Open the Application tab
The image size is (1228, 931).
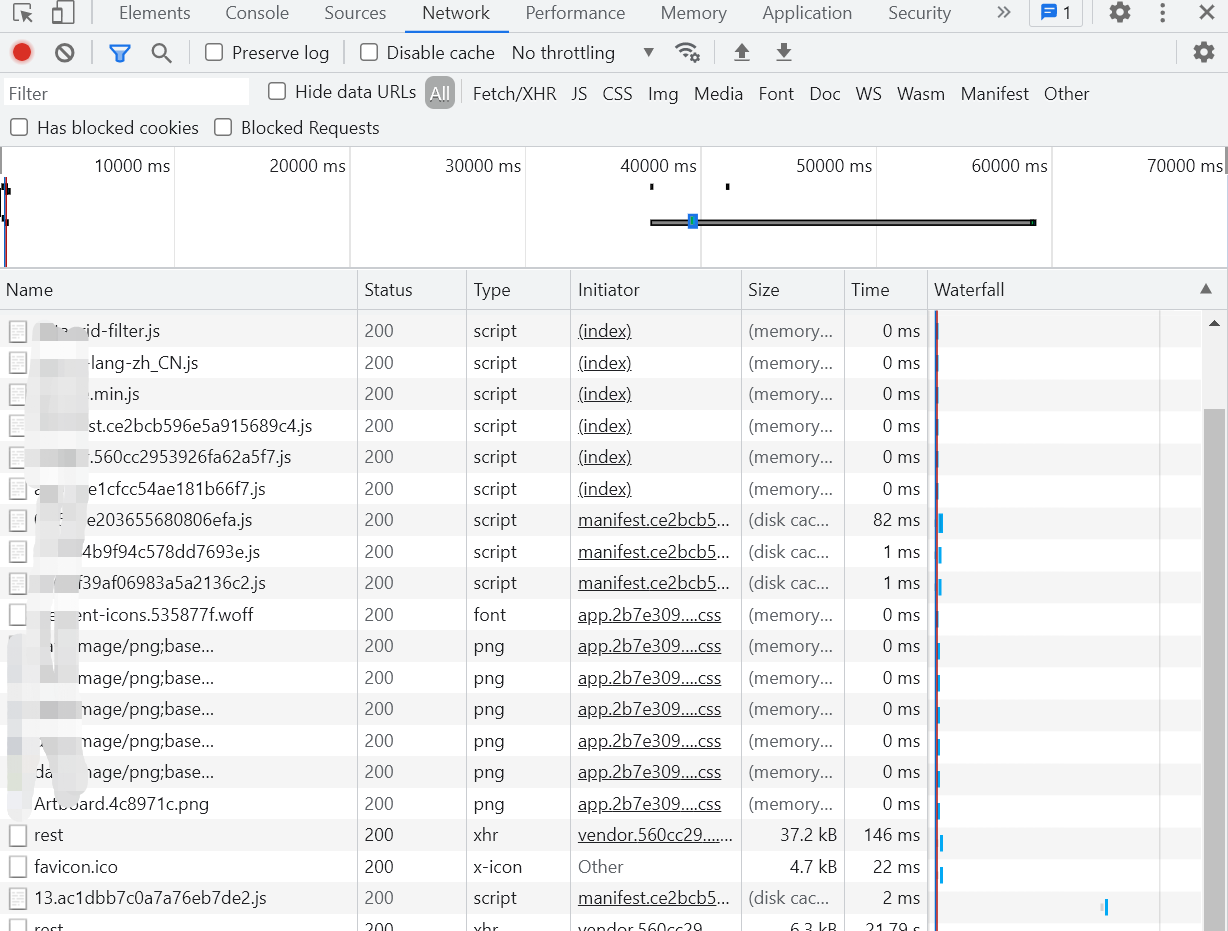807,13
